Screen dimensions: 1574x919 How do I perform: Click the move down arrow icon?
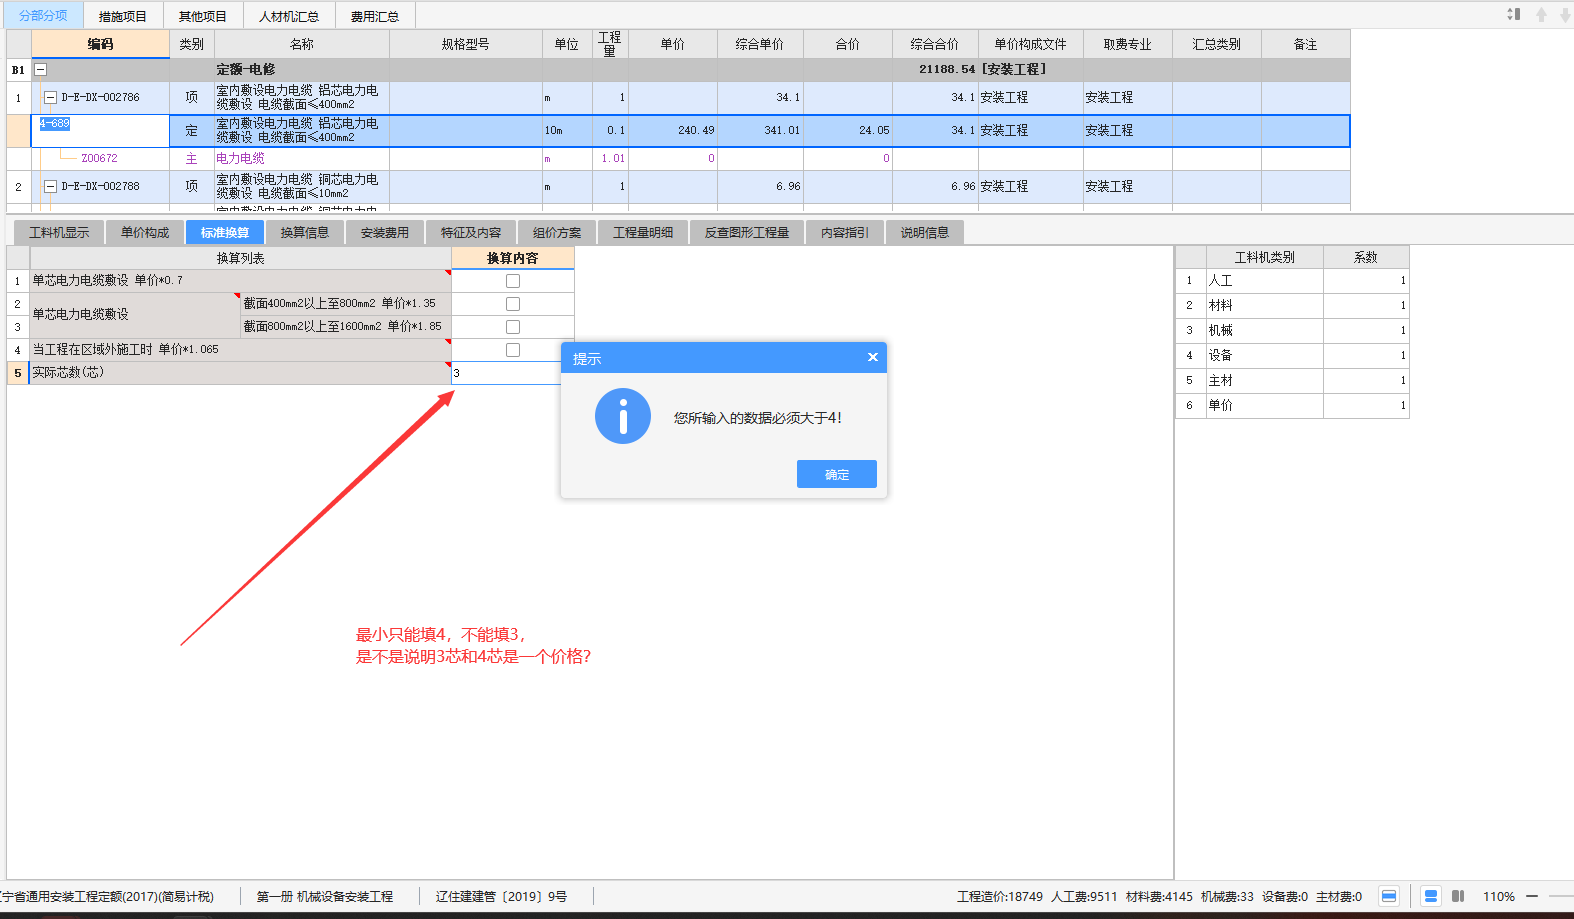point(1565,14)
